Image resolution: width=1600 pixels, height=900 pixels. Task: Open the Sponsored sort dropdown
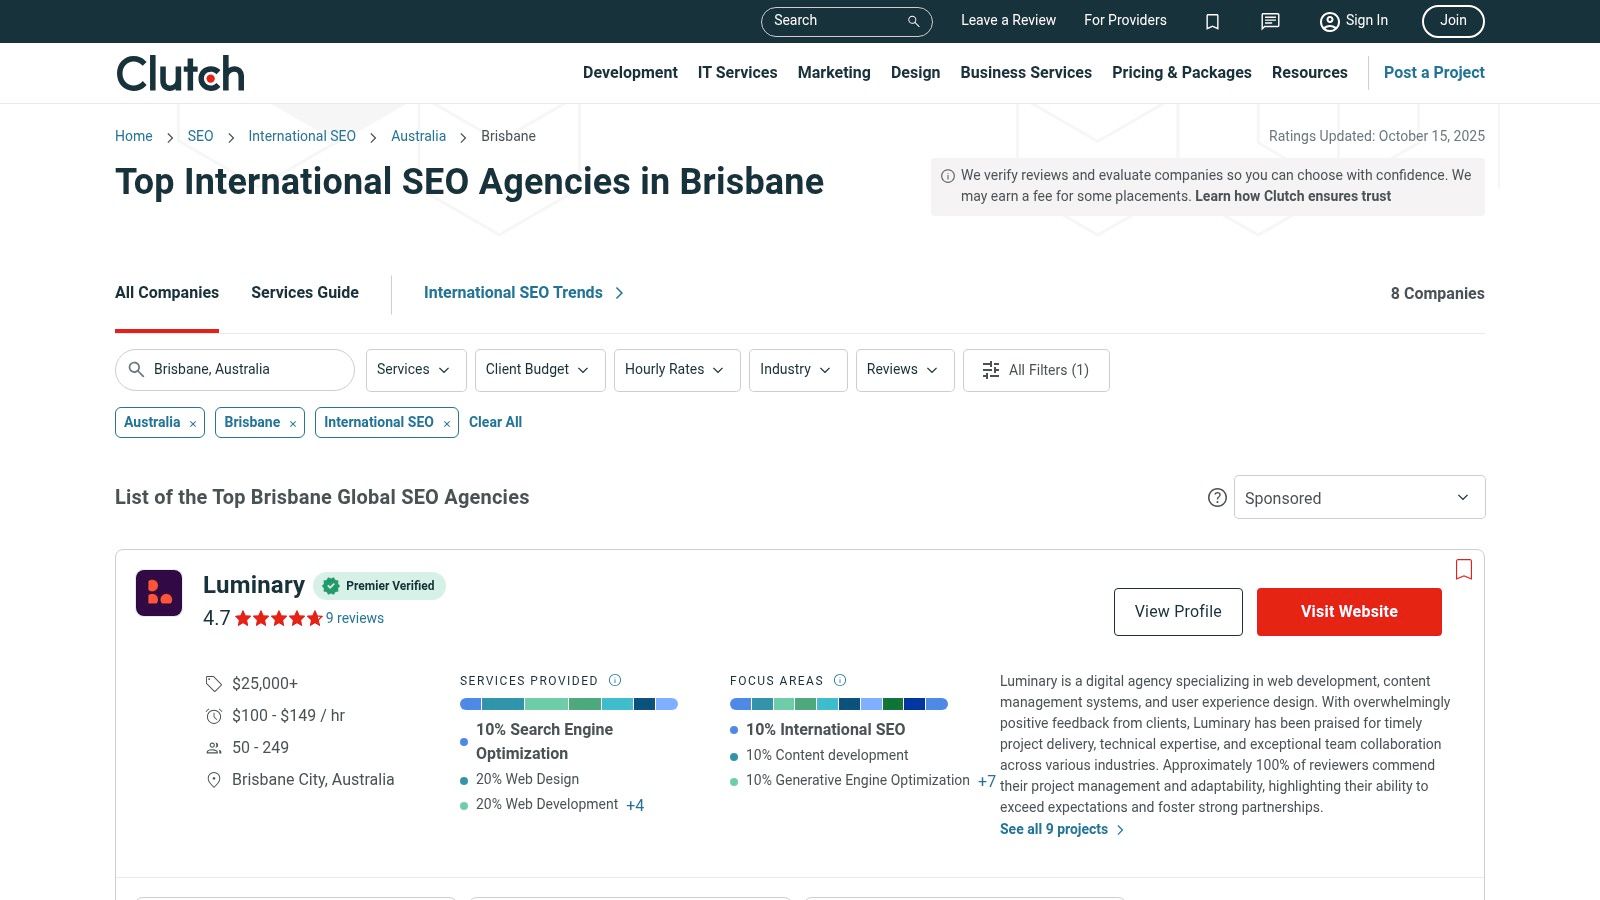1359,498
